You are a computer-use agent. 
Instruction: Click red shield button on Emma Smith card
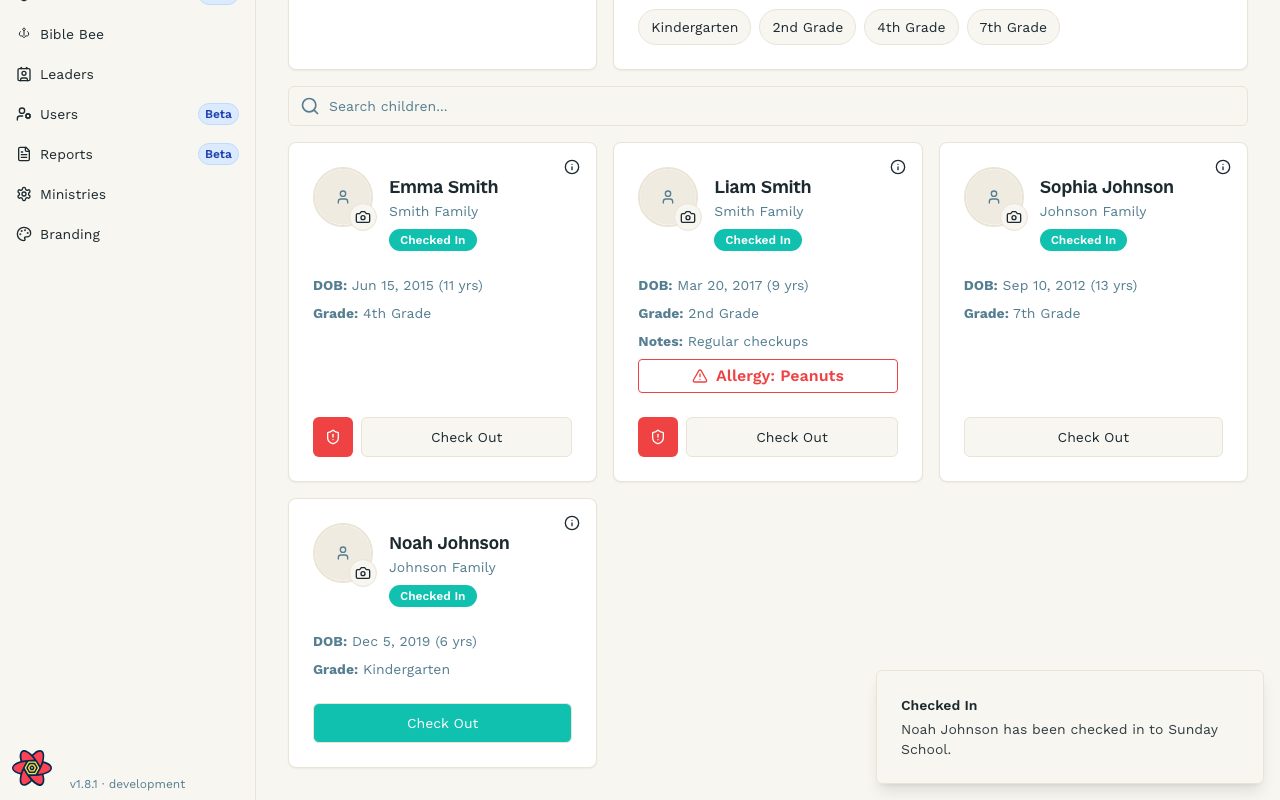pos(333,437)
